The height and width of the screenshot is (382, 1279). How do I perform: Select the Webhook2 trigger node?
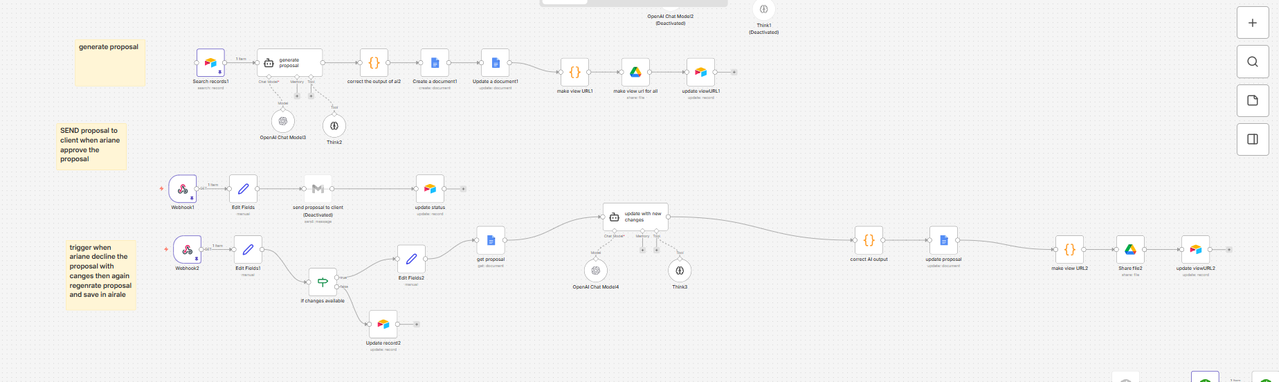(x=187, y=249)
